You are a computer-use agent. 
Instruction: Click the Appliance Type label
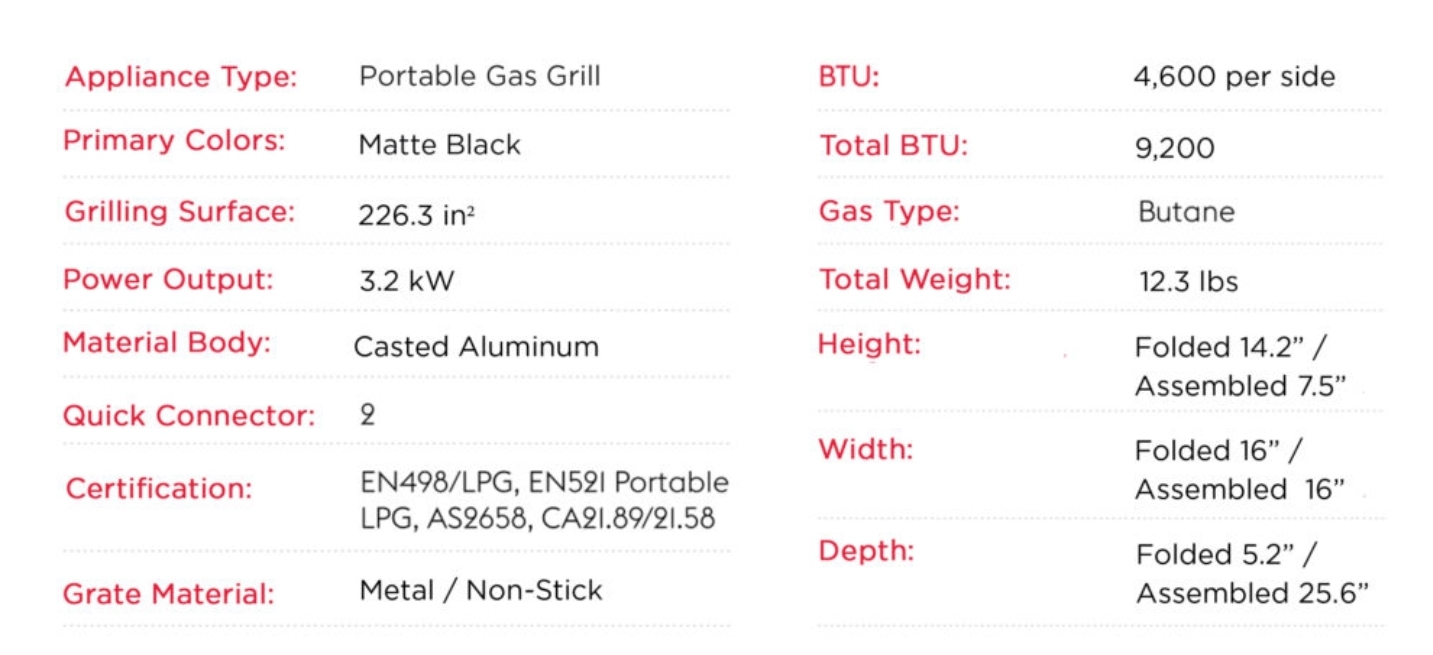[x=181, y=77]
